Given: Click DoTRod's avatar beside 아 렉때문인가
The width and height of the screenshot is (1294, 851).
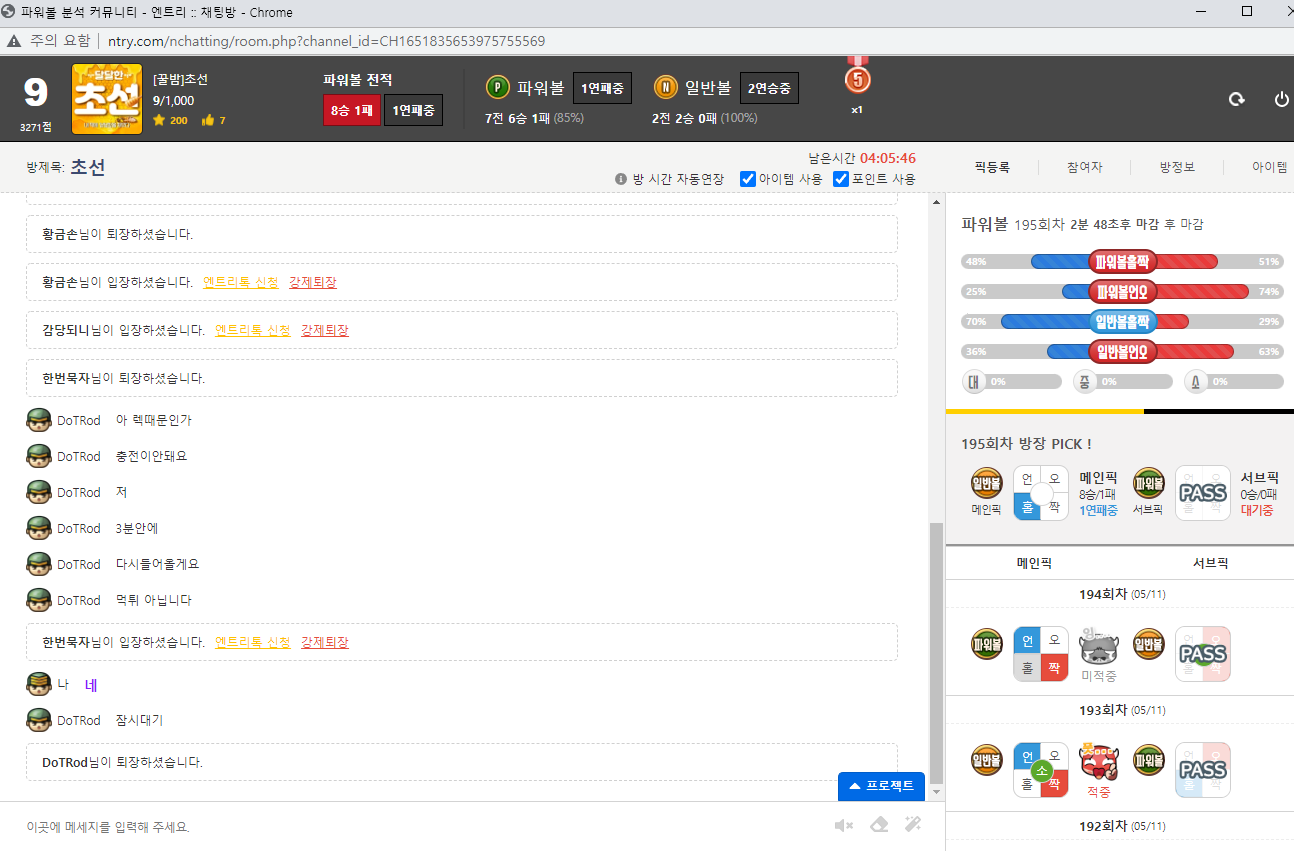Looking at the screenshot, I should click(39, 420).
